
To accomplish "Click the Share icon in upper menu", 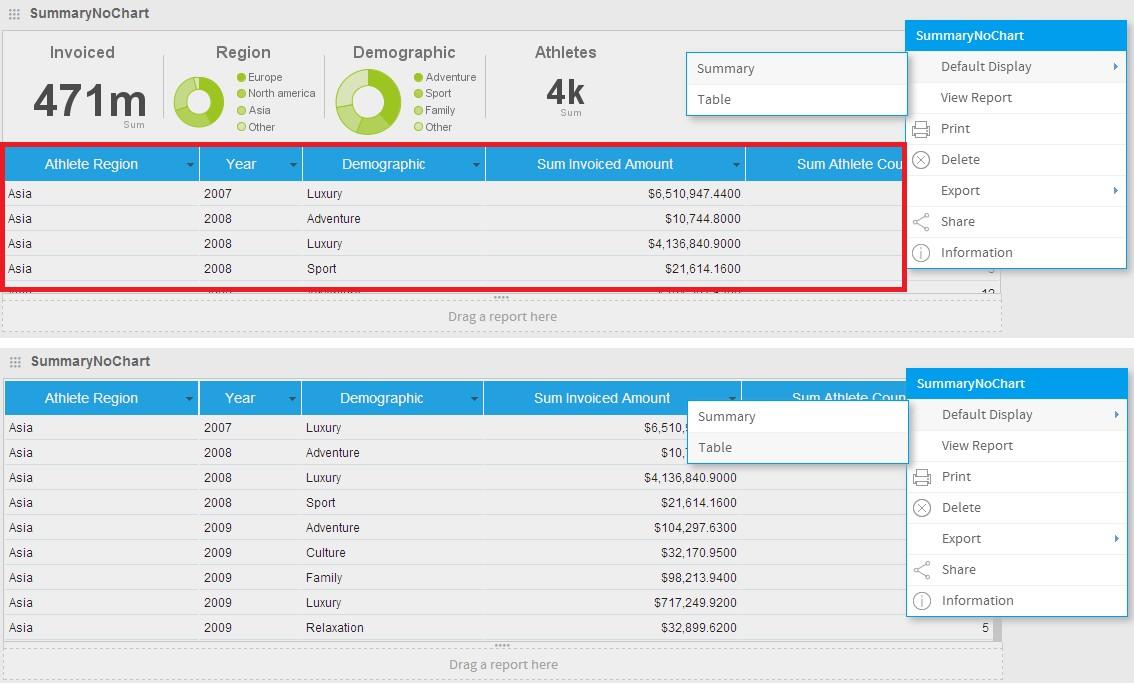I will coord(921,222).
